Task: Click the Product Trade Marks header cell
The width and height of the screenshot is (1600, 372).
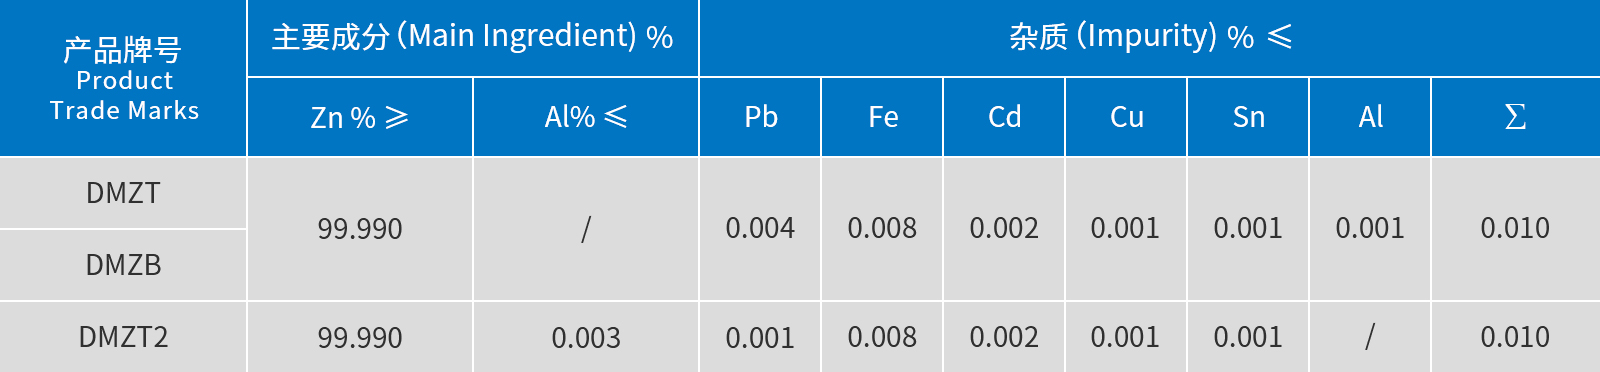Action: (x=123, y=78)
